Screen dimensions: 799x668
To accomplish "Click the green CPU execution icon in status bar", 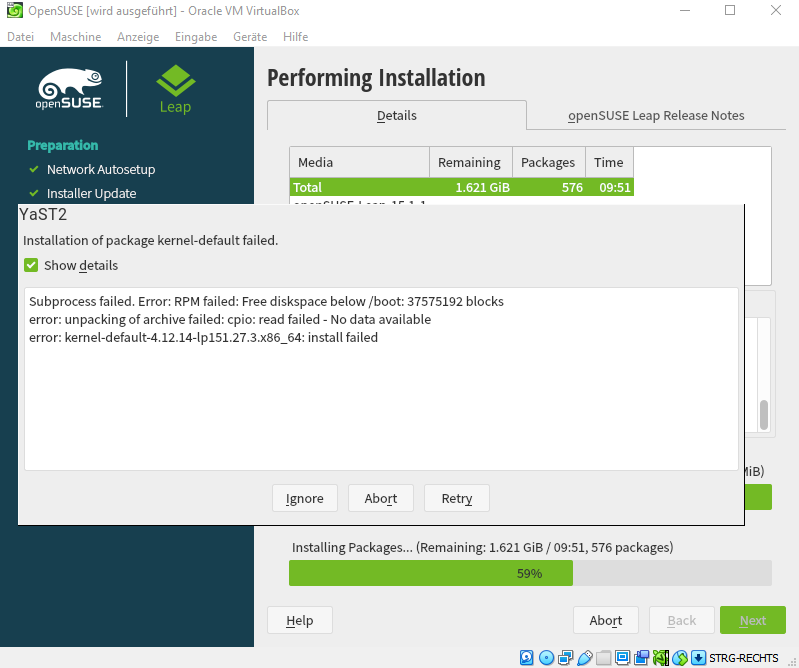I will coord(661,658).
